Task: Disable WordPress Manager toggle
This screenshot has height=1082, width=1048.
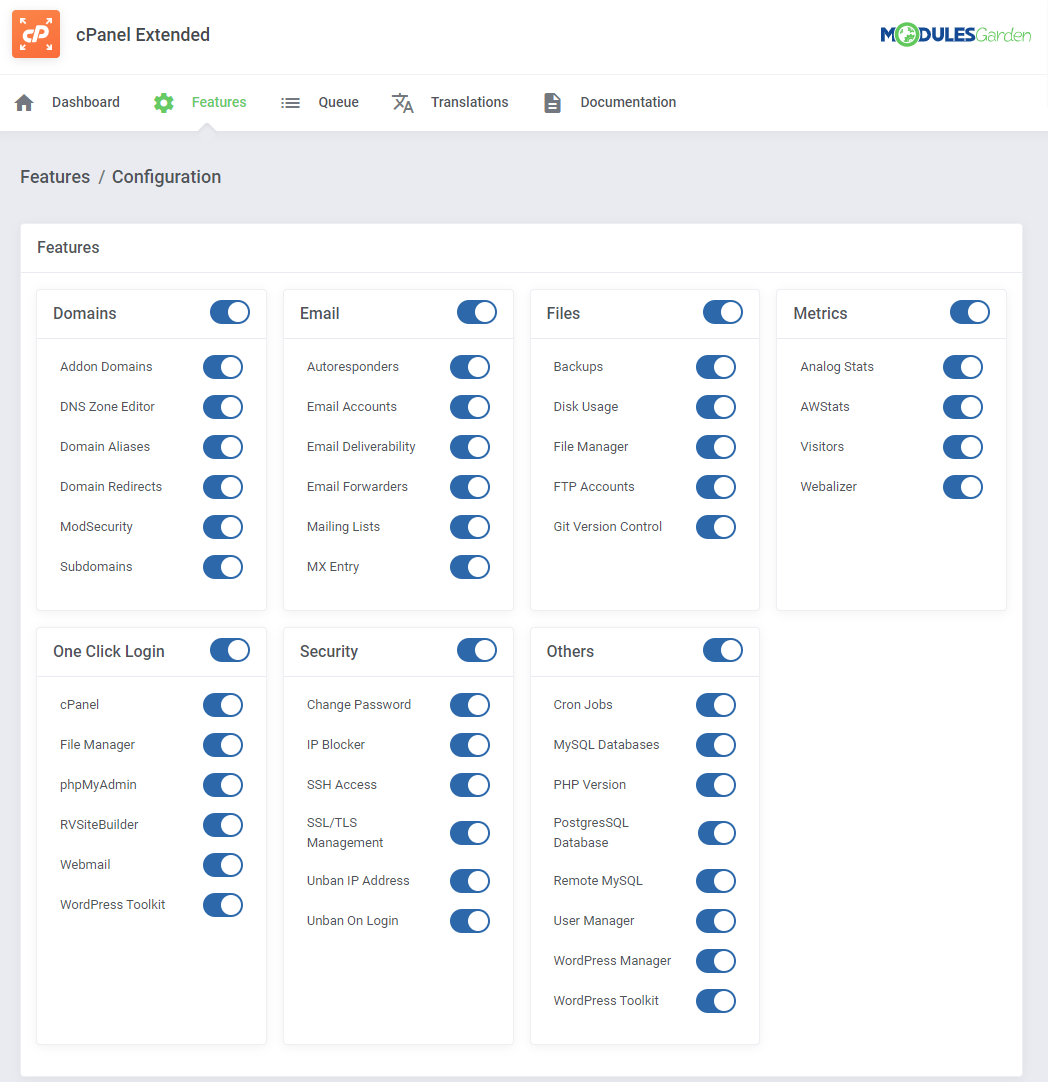Action: [x=716, y=961]
